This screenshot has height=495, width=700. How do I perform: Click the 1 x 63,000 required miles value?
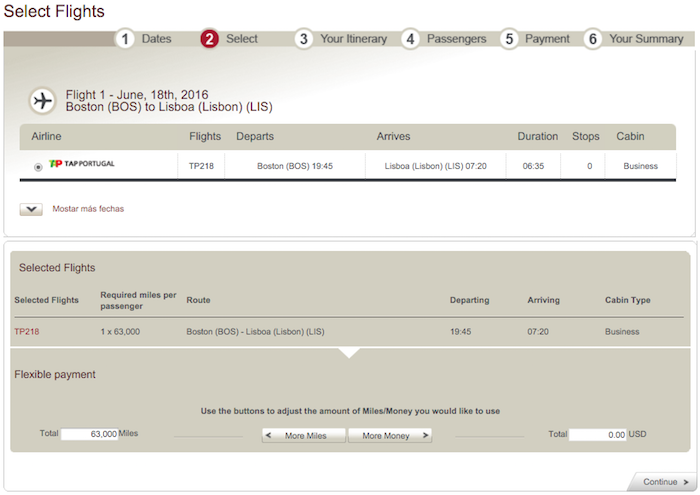pyautogui.click(x=121, y=332)
